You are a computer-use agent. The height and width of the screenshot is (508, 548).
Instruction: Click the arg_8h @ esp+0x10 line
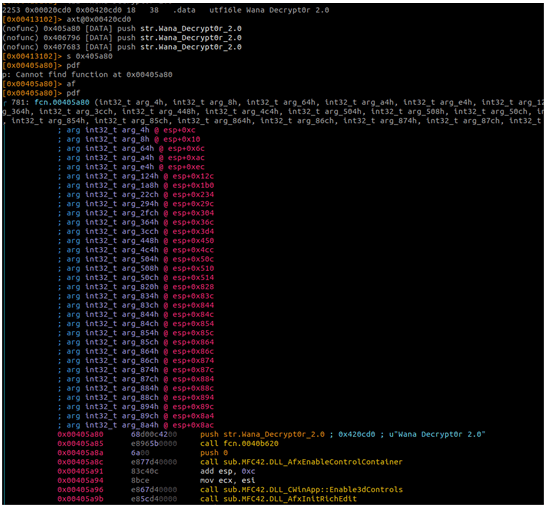click(129, 139)
